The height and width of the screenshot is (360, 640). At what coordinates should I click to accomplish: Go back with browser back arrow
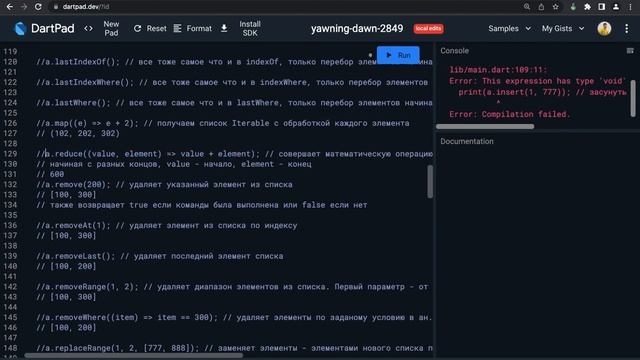point(10,7)
